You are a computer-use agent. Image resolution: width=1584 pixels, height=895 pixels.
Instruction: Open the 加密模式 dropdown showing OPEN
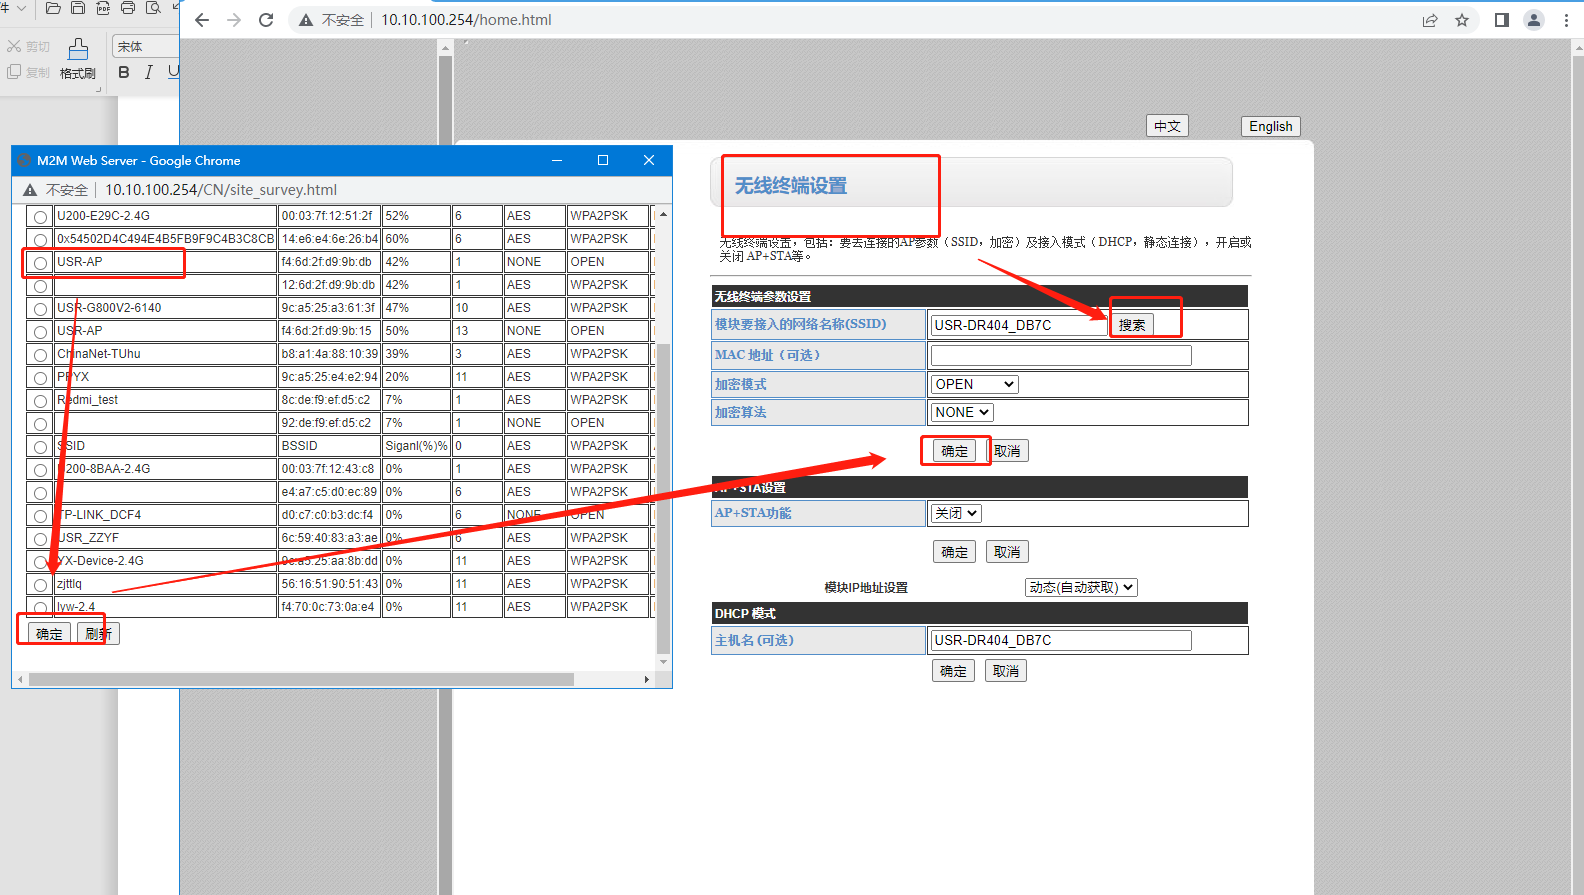coord(974,384)
